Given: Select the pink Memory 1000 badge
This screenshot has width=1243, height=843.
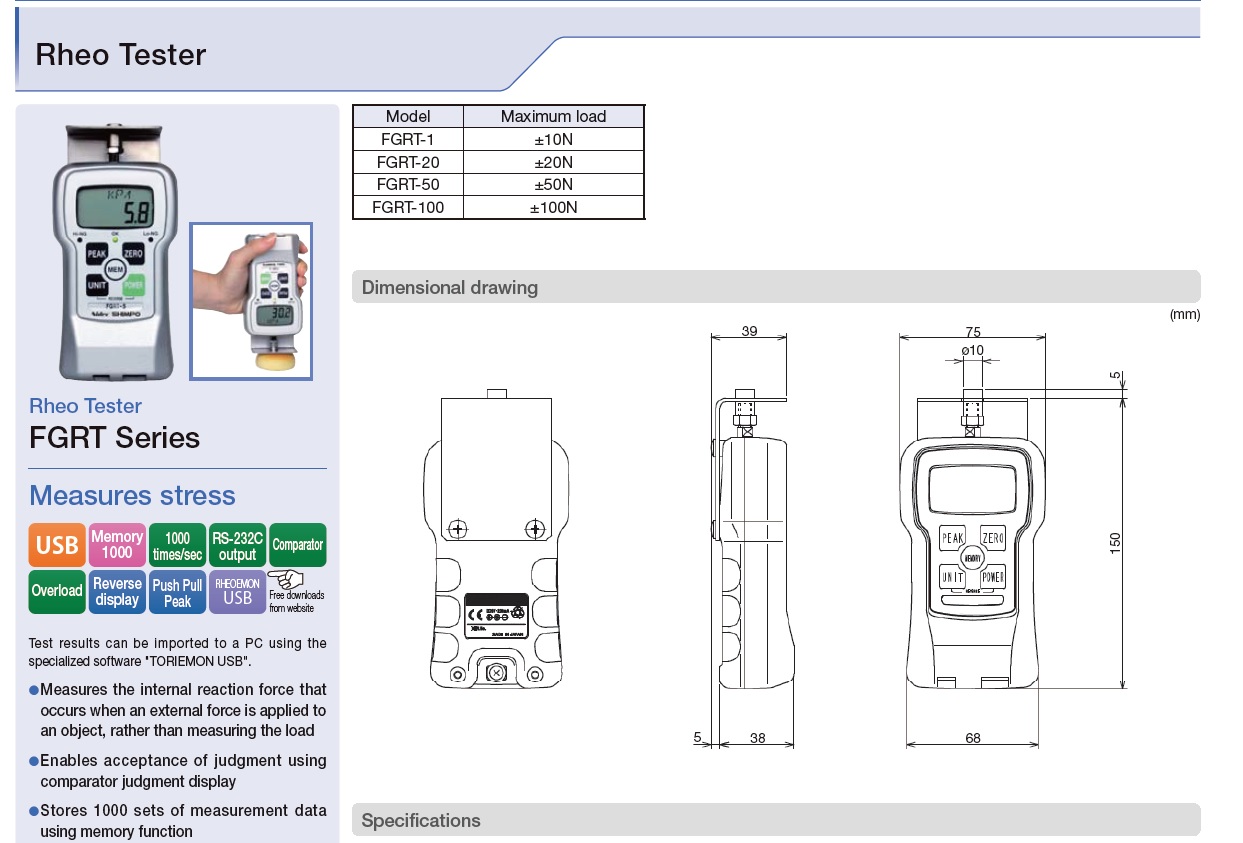Looking at the screenshot, I should (117, 545).
